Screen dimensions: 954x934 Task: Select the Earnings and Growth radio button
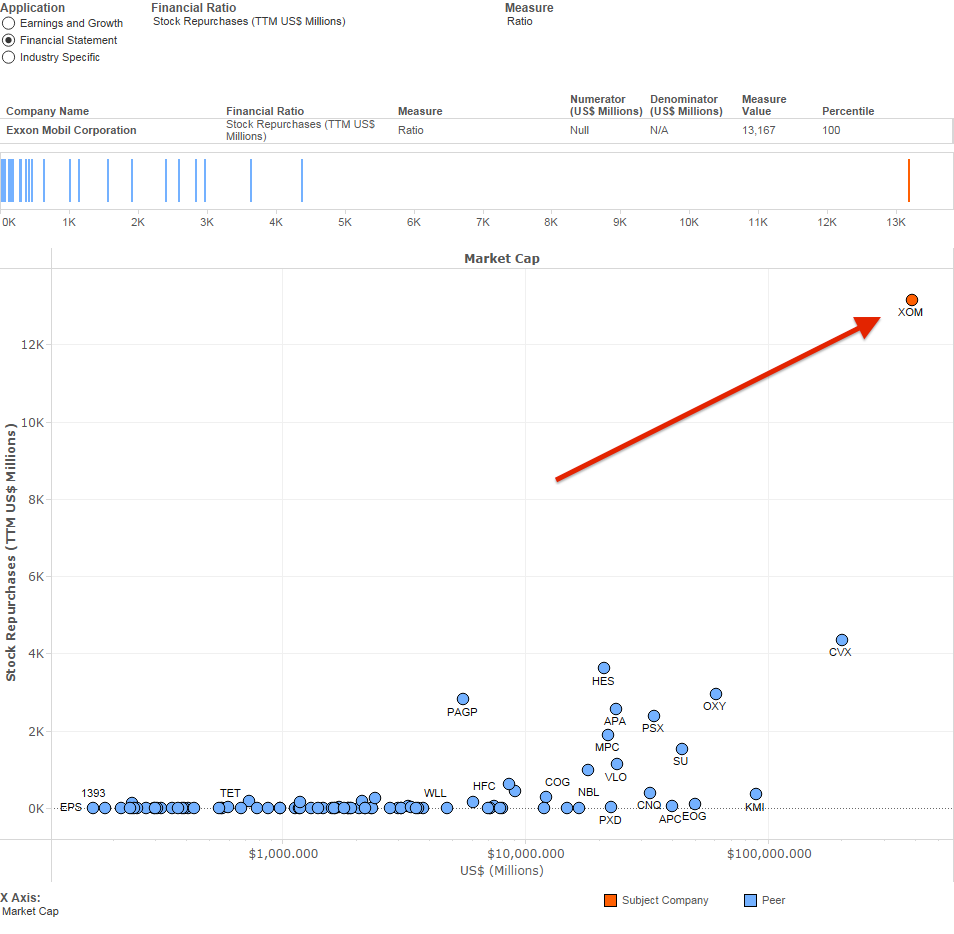point(9,23)
